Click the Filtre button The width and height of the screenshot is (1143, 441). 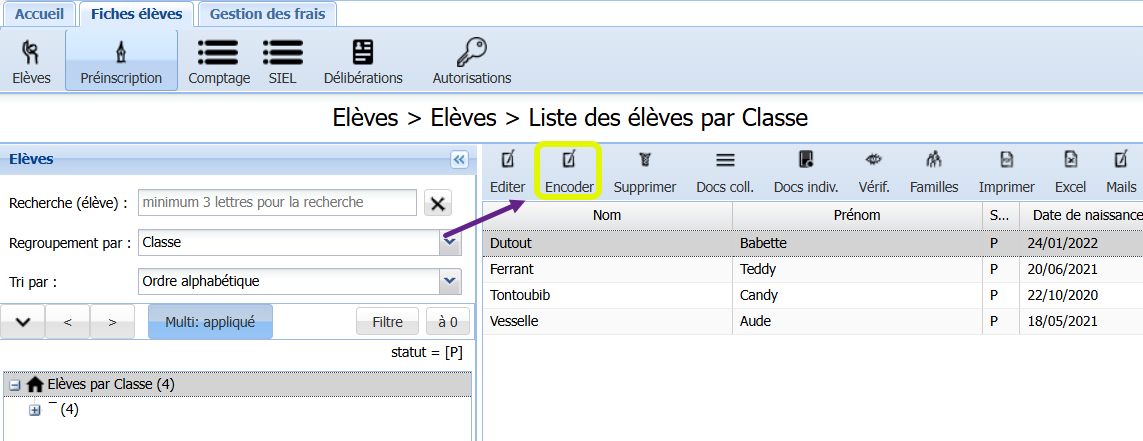tap(387, 321)
